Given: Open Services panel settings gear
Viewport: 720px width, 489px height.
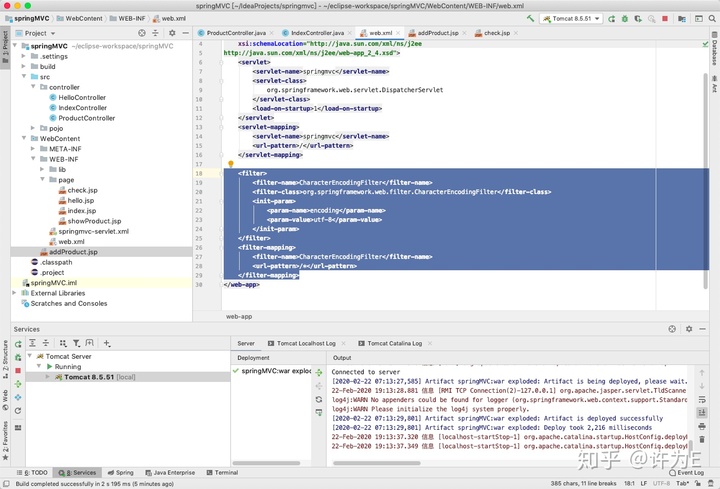Looking at the screenshot, I should (689, 329).
